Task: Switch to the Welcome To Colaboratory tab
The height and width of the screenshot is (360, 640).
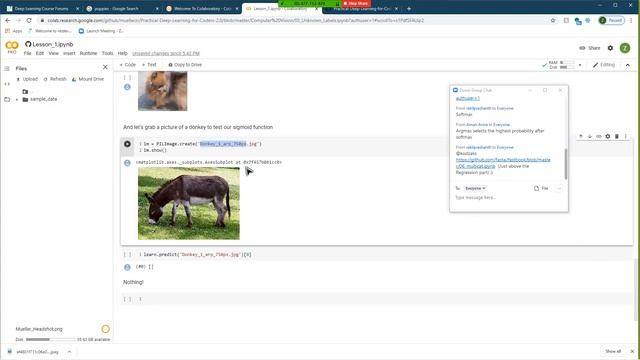Action: point(202,9)
